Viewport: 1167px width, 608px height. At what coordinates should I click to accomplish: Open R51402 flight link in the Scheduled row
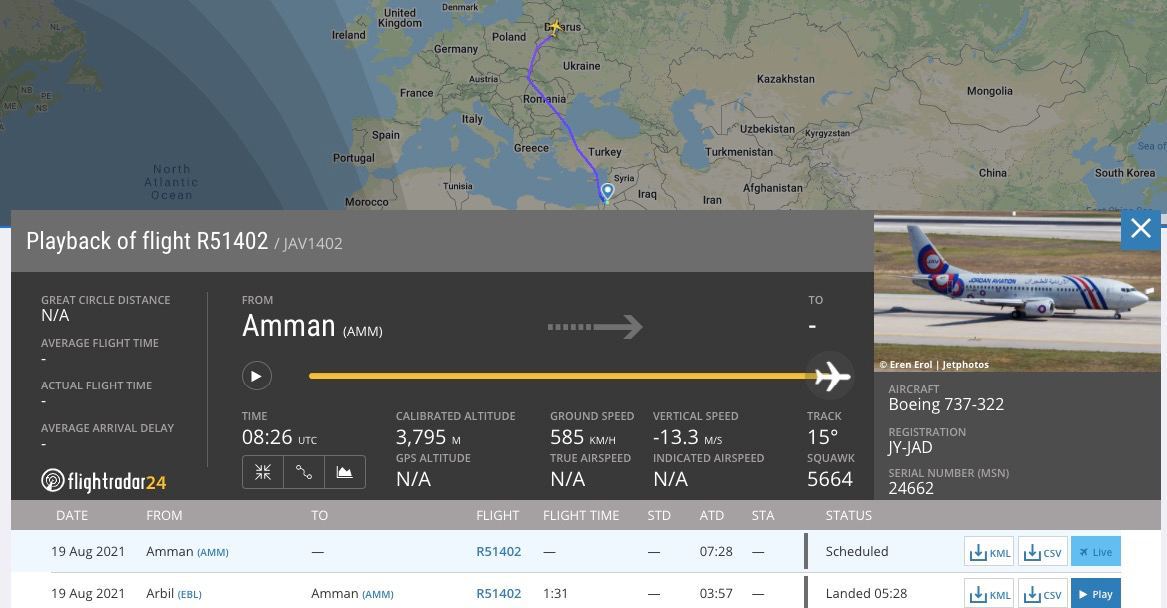pos(499,551)
